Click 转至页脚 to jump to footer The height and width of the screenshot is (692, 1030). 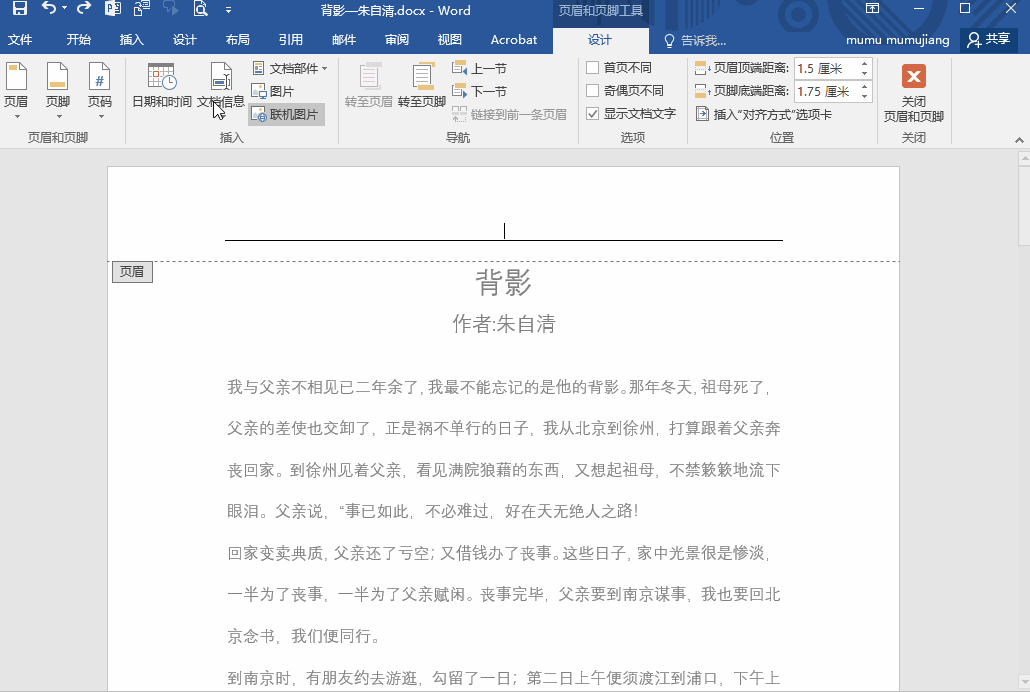[422, 85]
